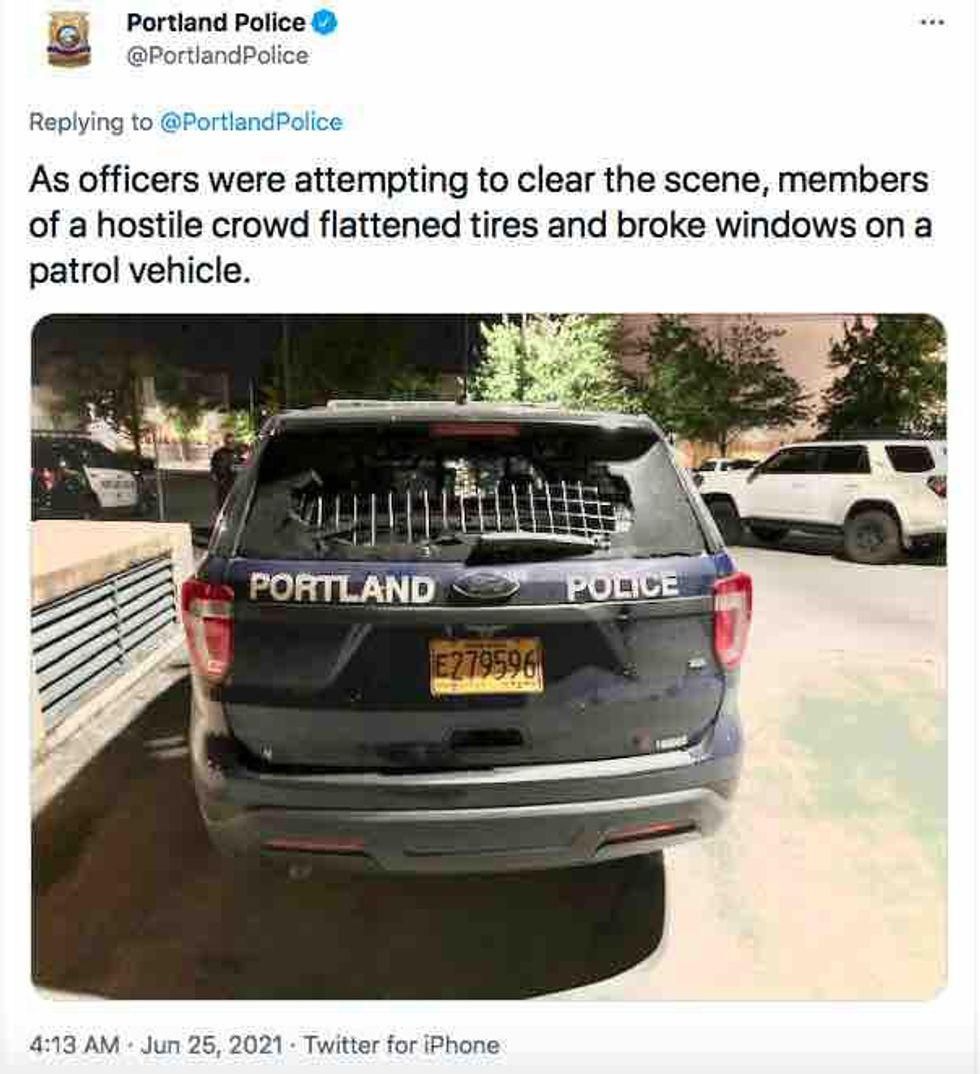Screen dimensions: 980x1074
Task: Open the Portland Police badge avatar
Action: click(68, 41)
